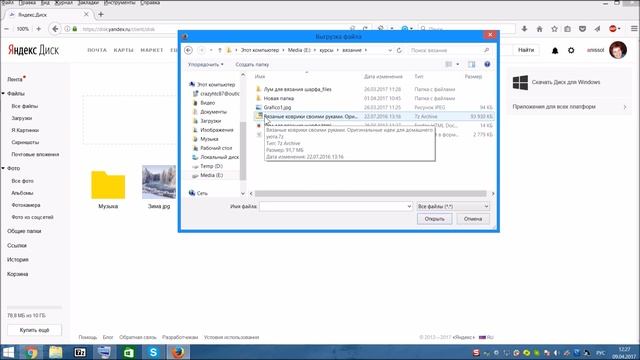This screenshot has height=360, width=640.
Task: Select Локальный диск in navigation tree
Action: tap(219, 157)
